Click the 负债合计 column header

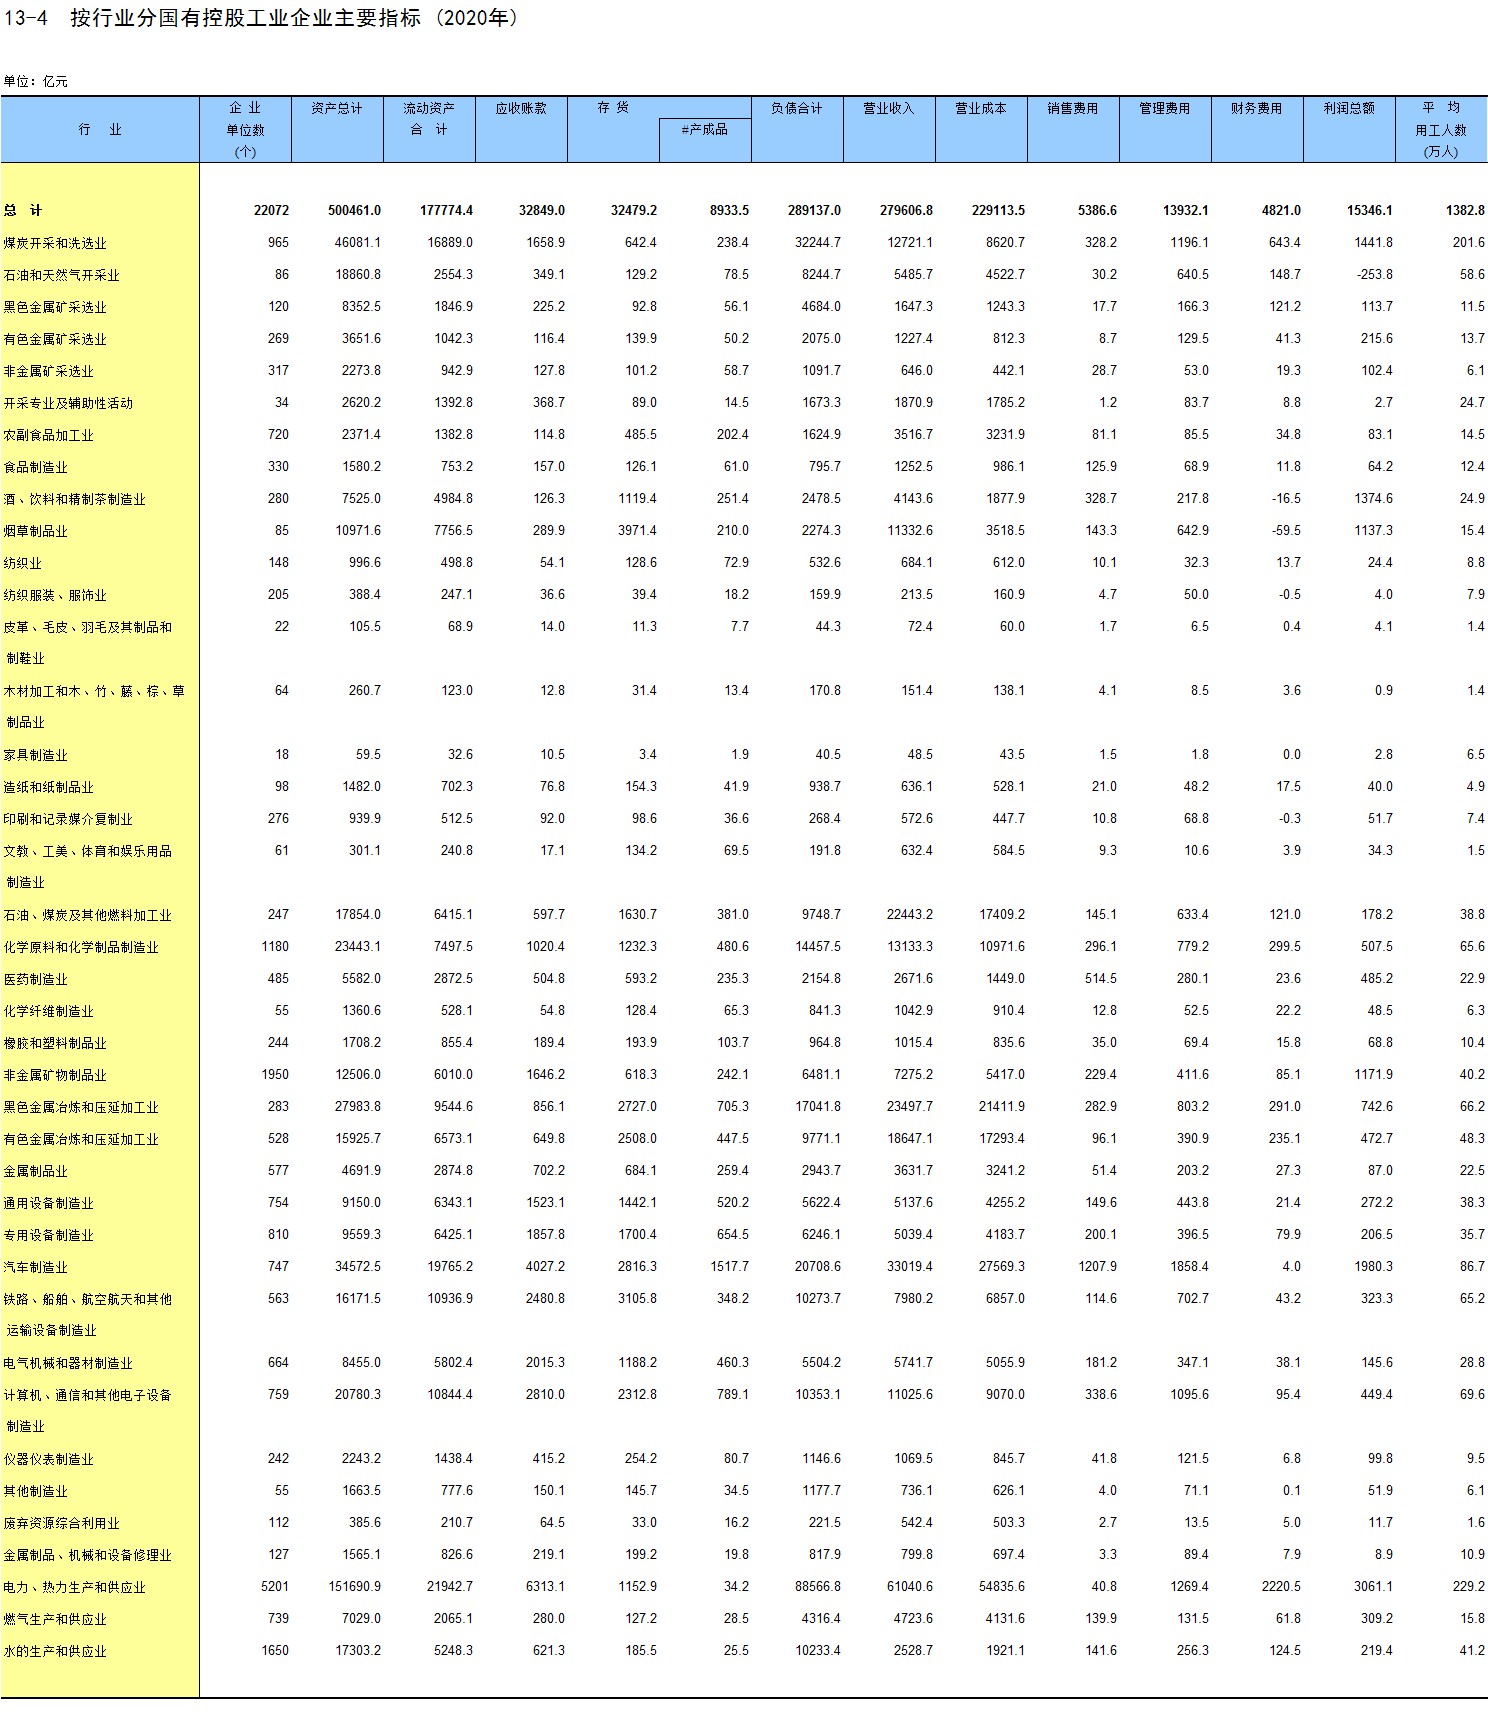click(797, 109)
